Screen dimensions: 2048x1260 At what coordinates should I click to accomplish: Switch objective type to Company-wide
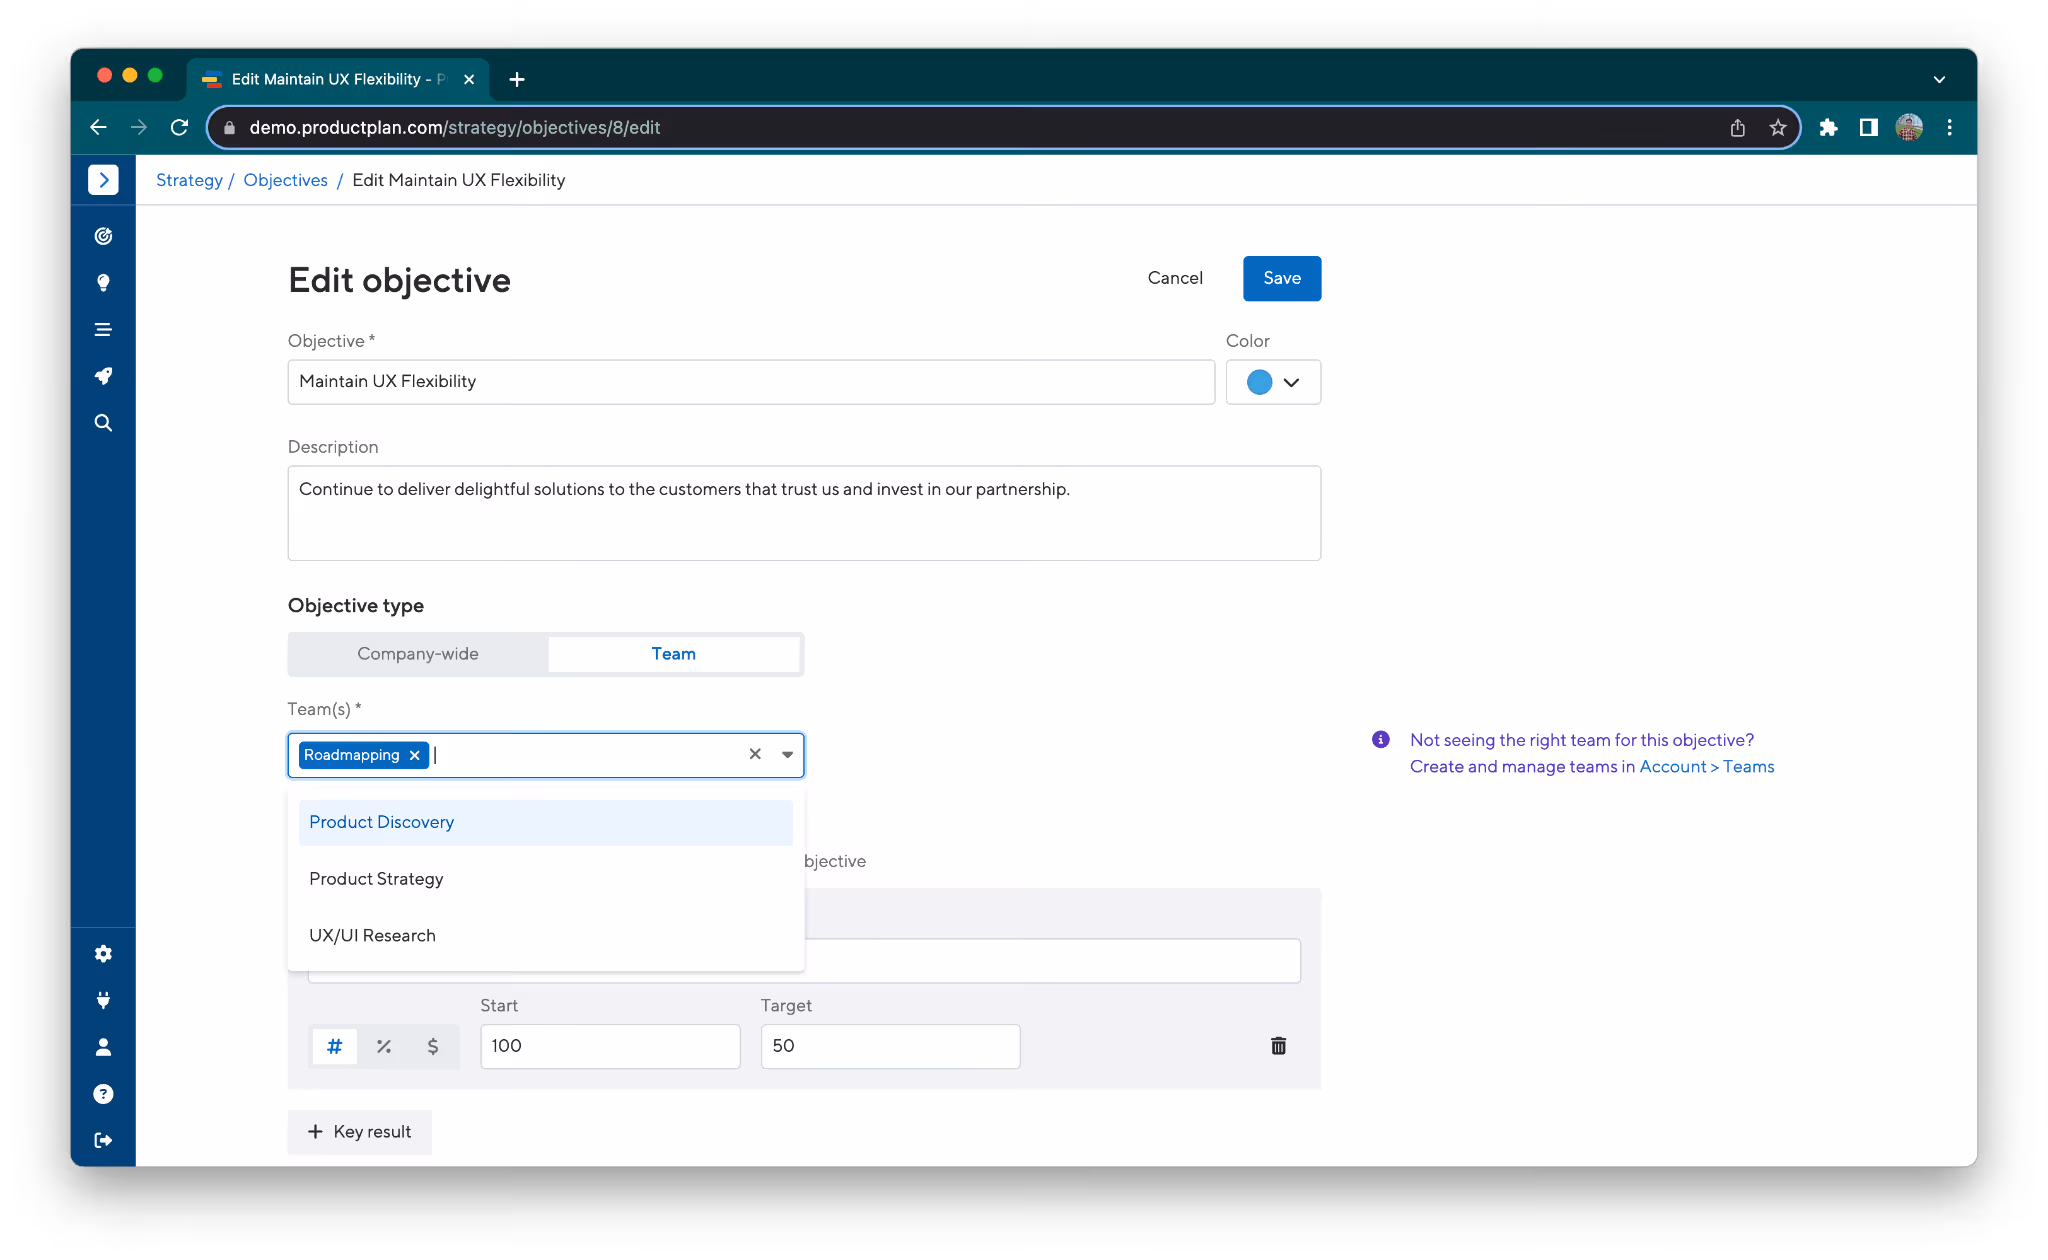(418, 654)
